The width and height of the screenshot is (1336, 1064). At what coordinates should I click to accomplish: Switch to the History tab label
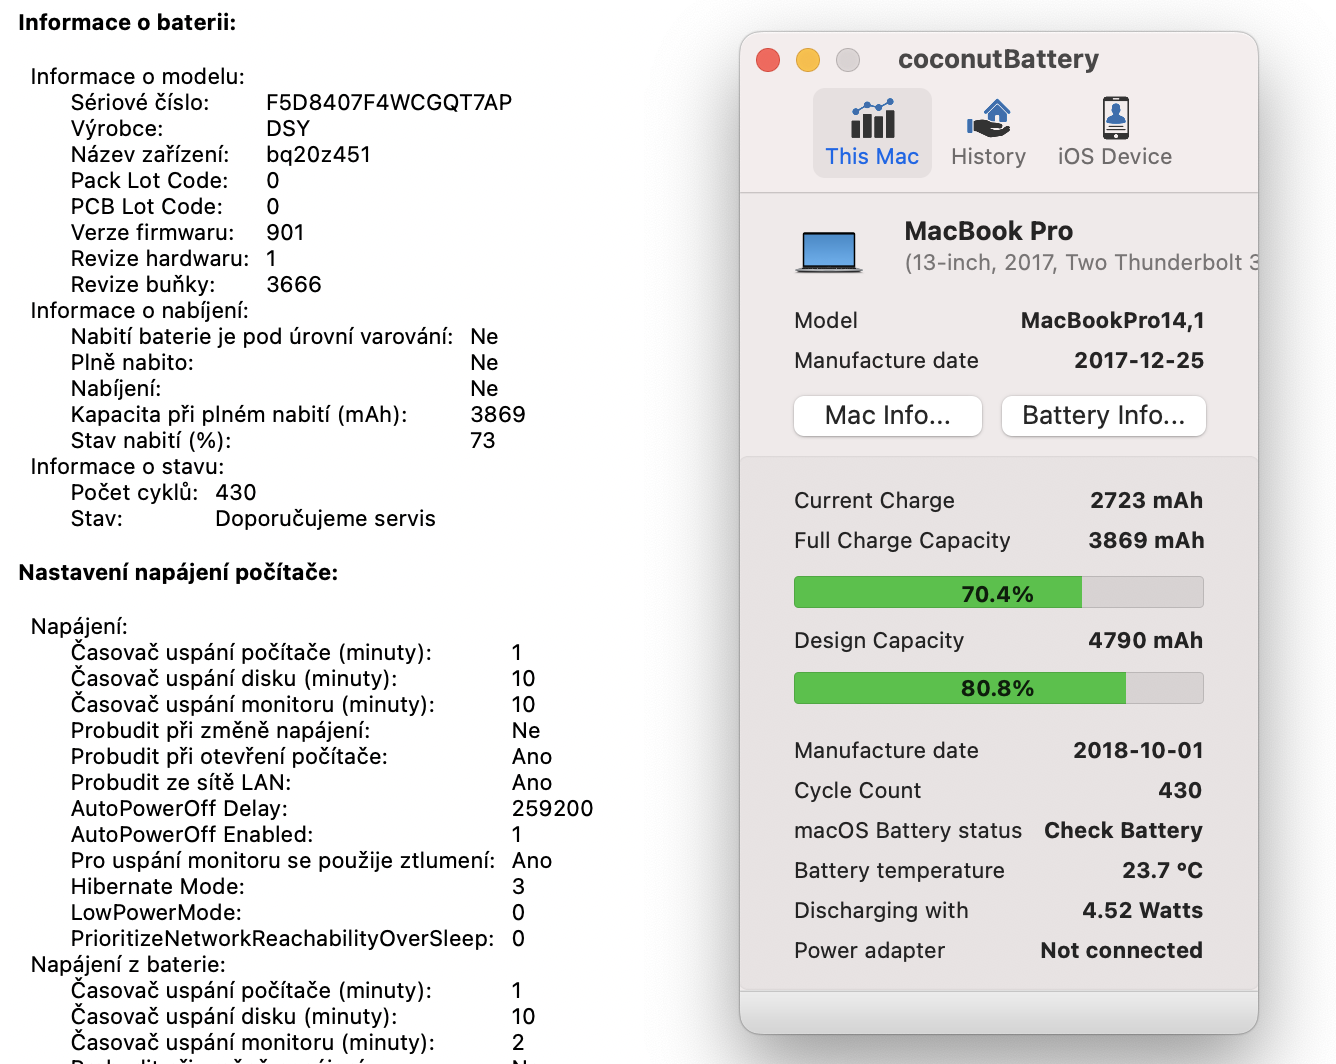989,157
